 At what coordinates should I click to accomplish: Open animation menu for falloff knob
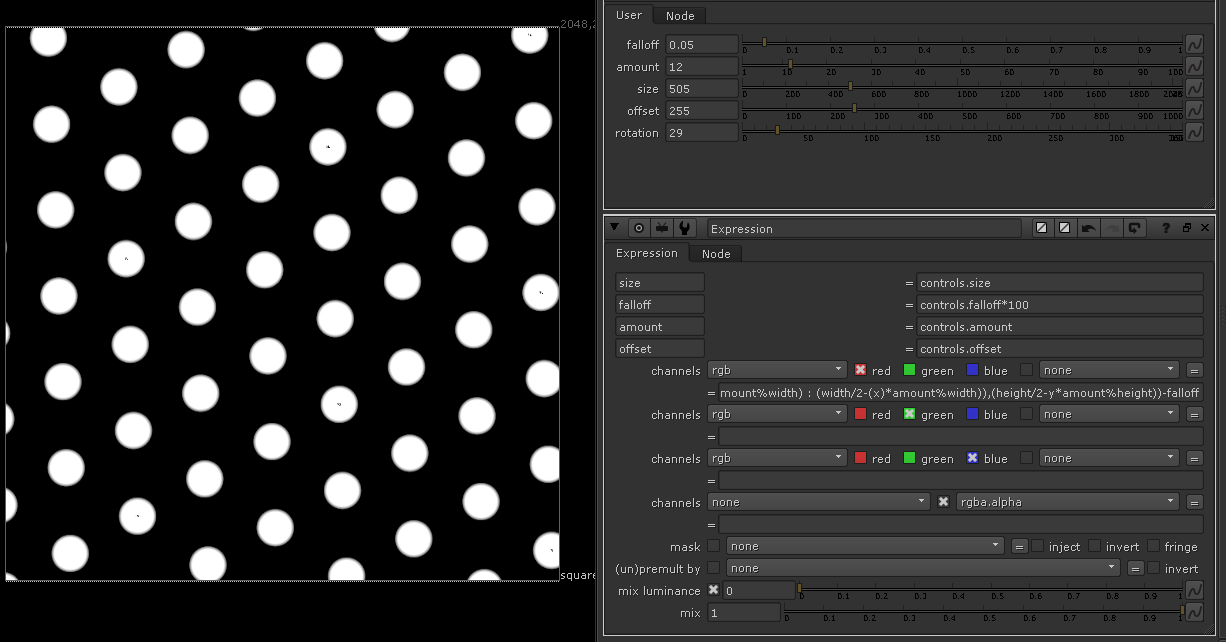click(x=1194, y=44)
